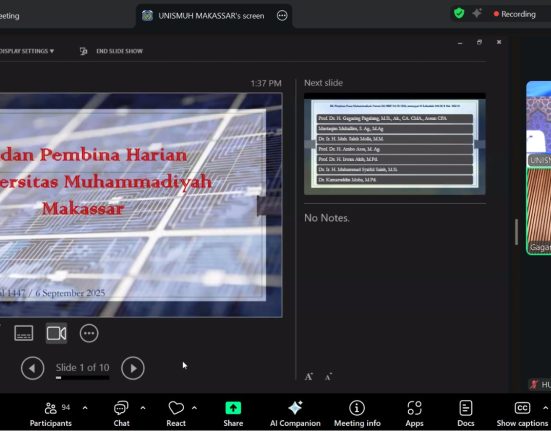Open AI Companion
551x431 pixels.
point(295,414)
